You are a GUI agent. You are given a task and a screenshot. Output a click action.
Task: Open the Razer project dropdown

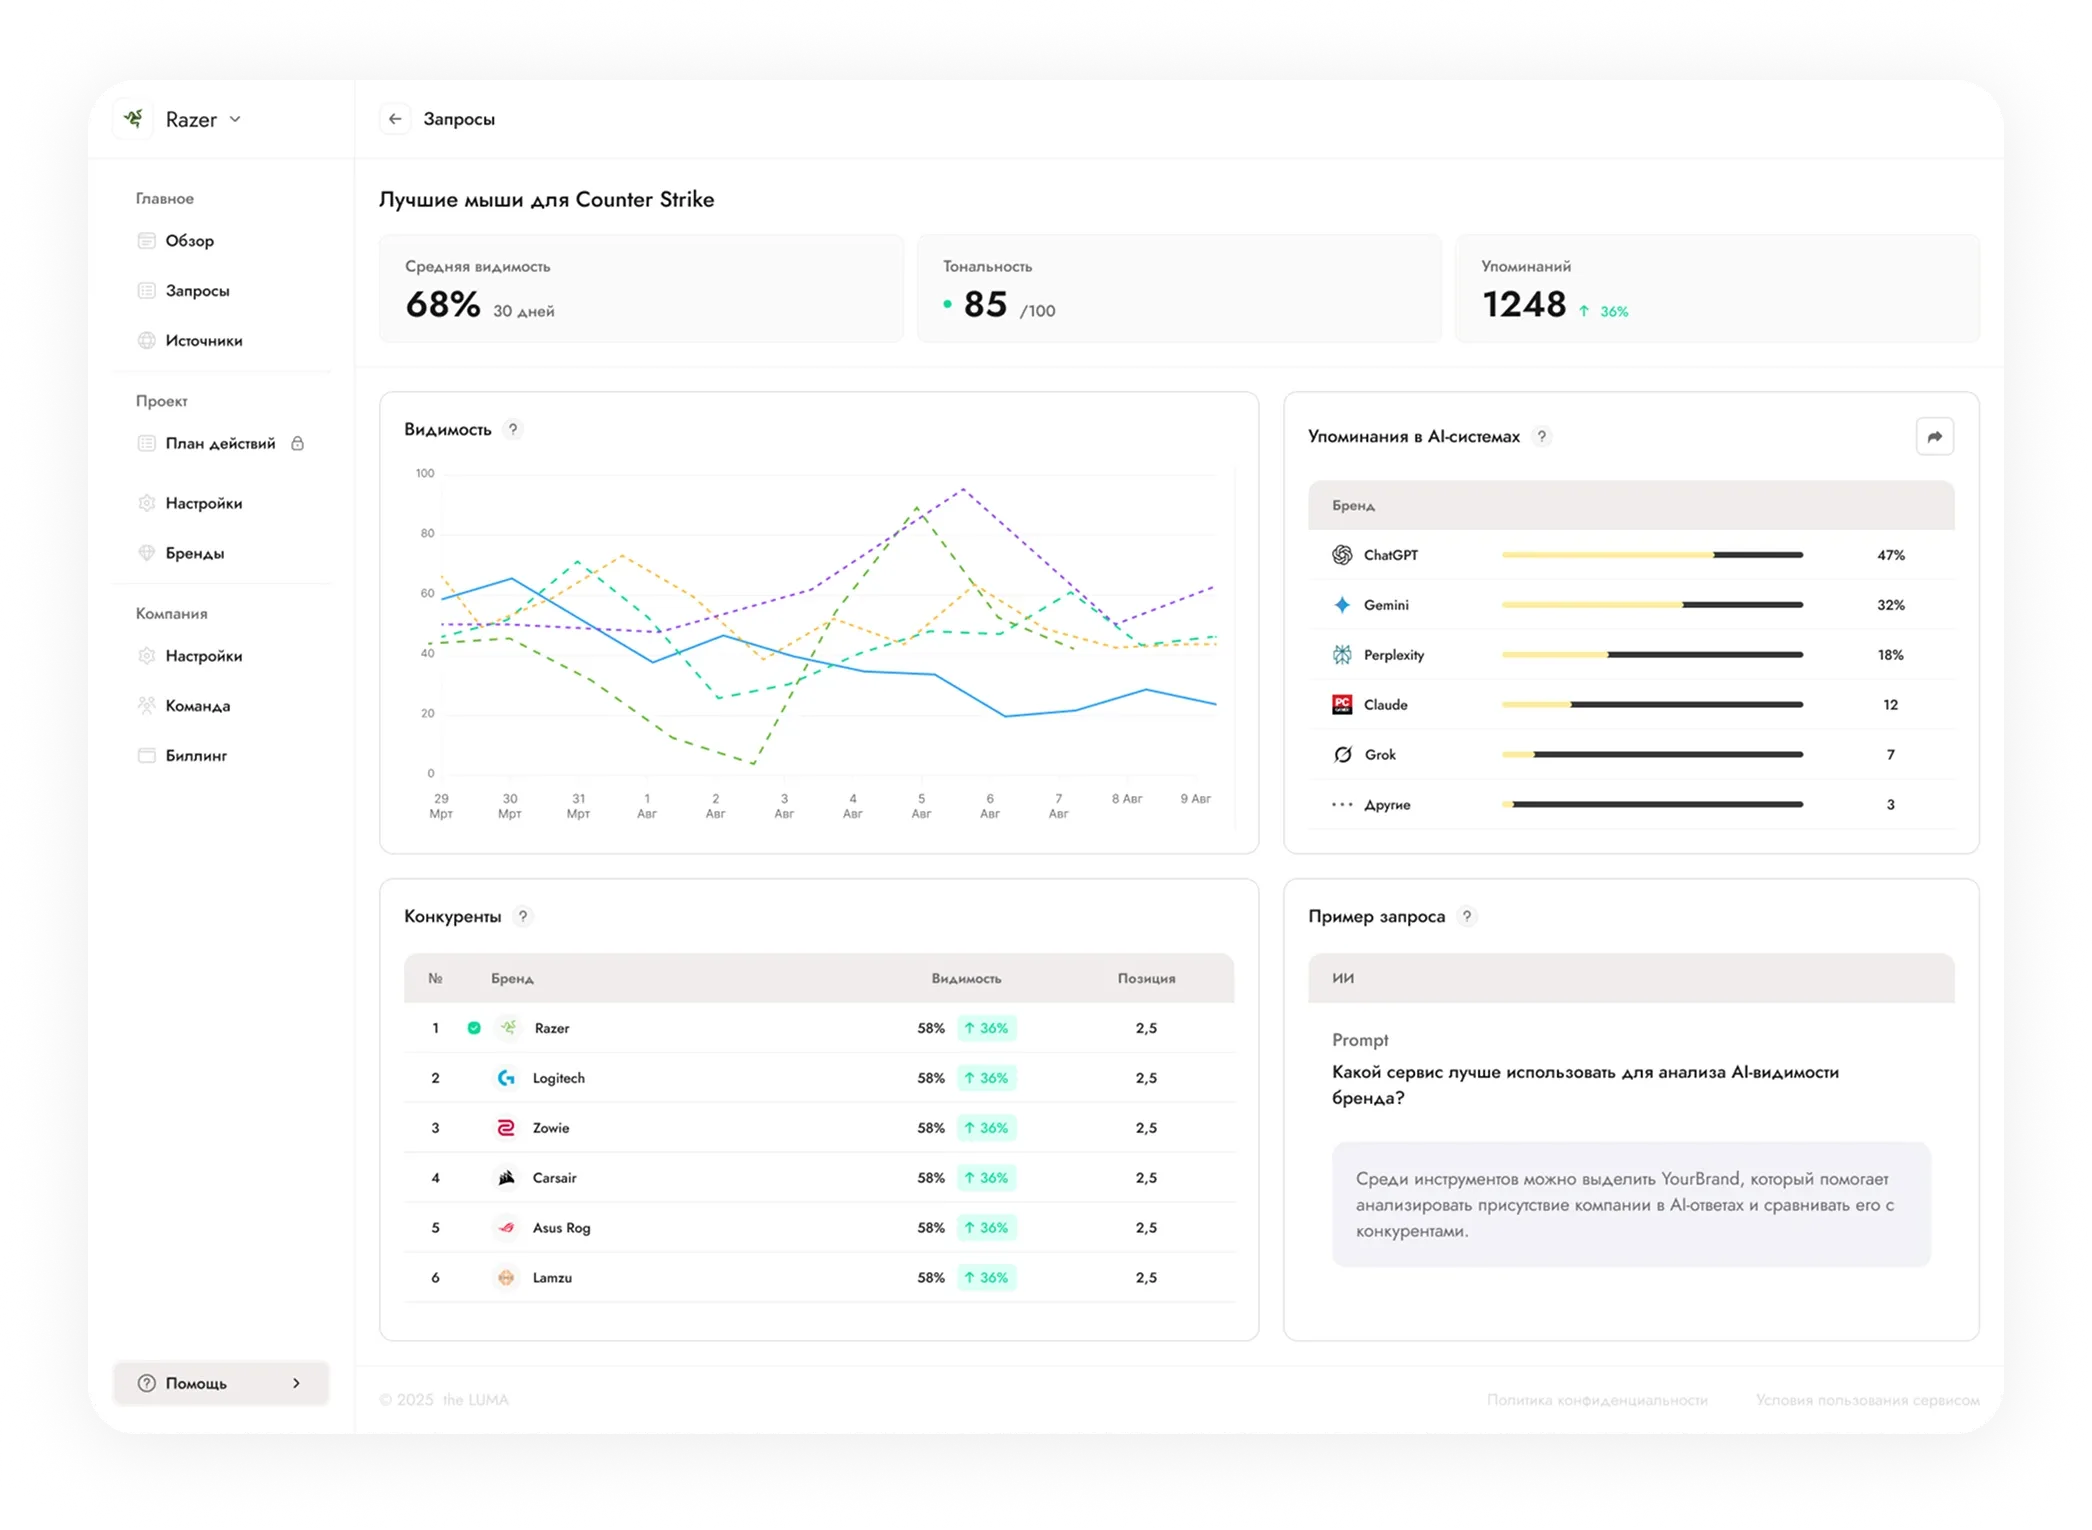(x=203, y=119)
